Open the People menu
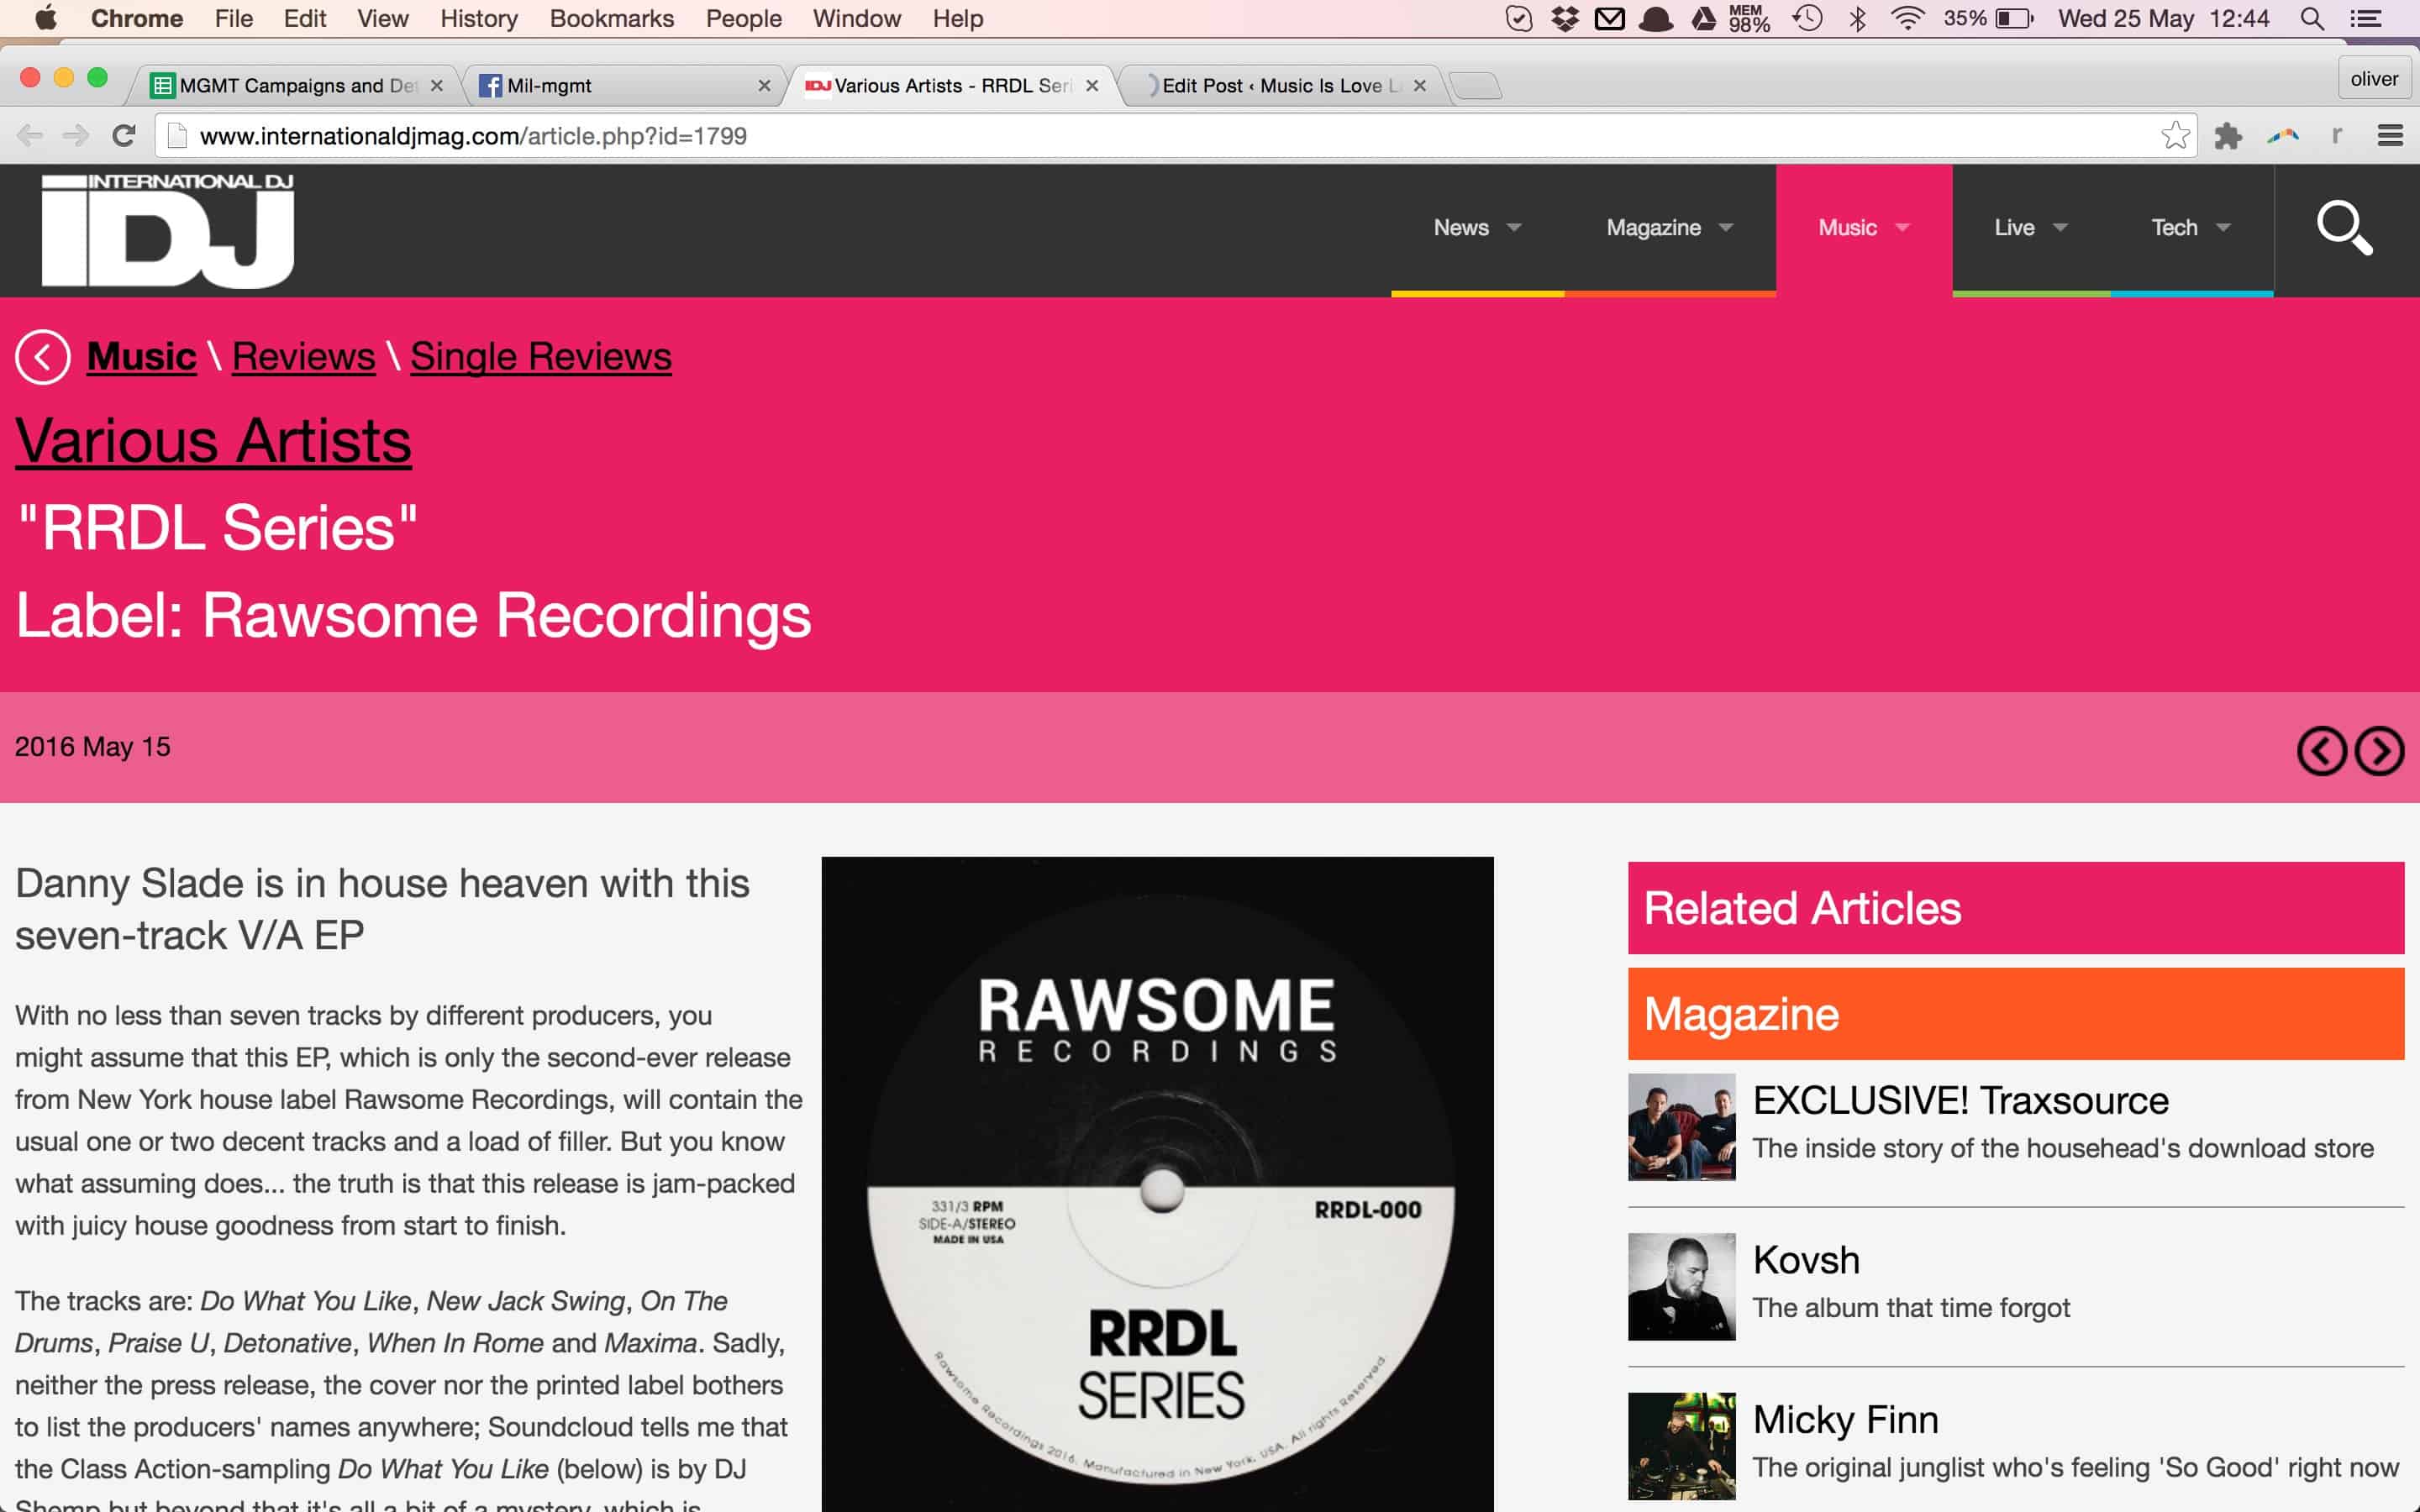This screenshot has width=2420, height=1512. click(x=743, y=18)
